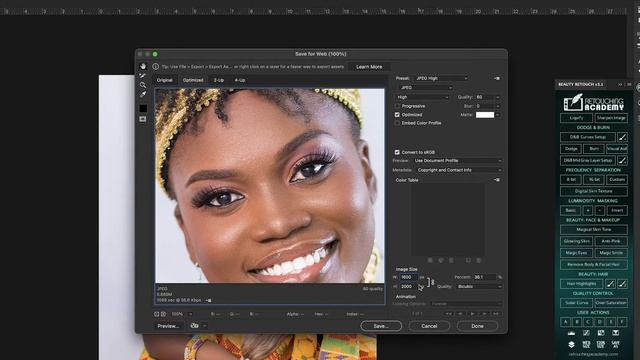This screenshot has width=640, height=360.
Task: Select the Zoom magnifier tool in Save for Web
Action: 142,85
